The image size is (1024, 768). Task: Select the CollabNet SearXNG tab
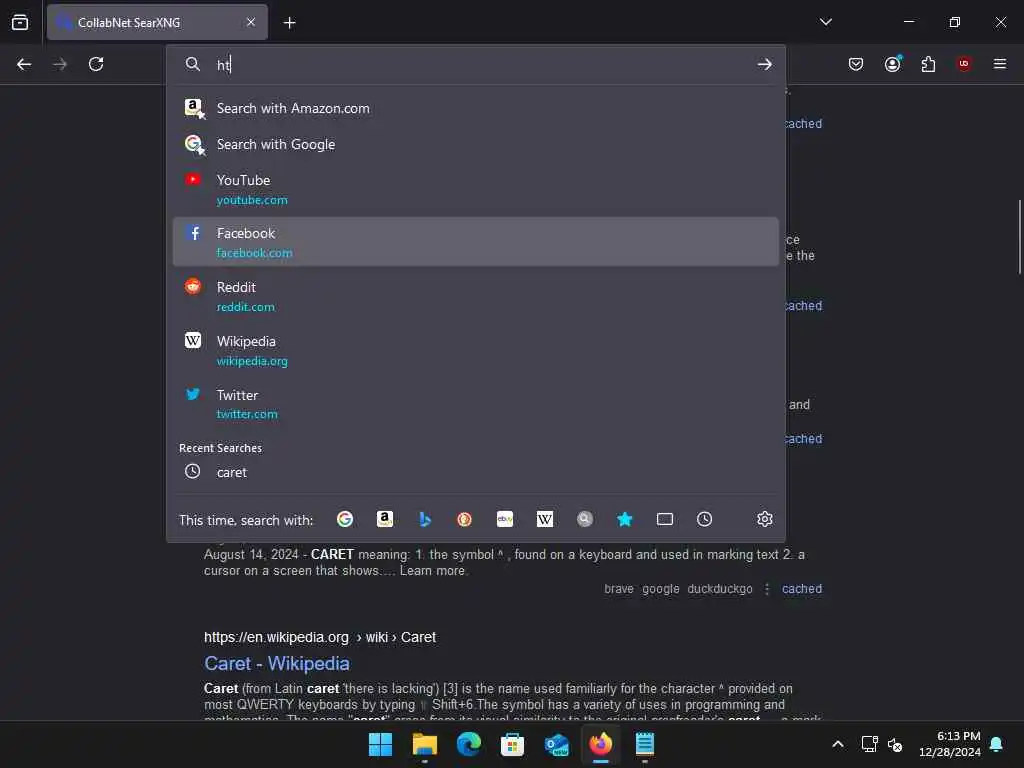(x=157, y=22)
